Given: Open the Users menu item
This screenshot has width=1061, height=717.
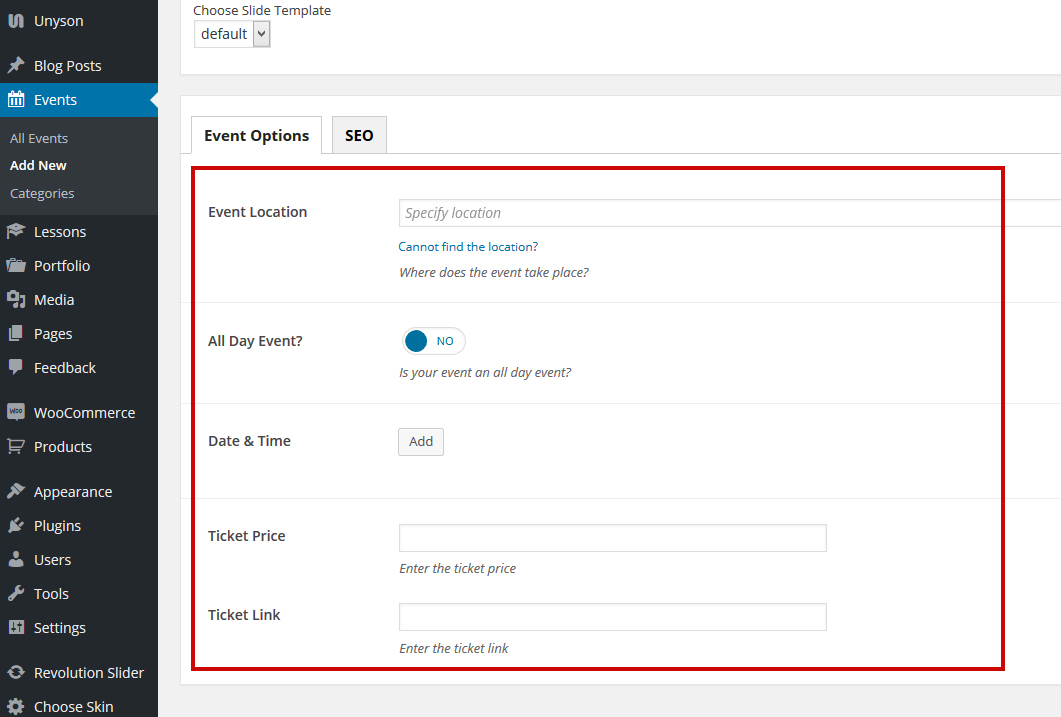Looking at the screenshot, I should [78, 559].
